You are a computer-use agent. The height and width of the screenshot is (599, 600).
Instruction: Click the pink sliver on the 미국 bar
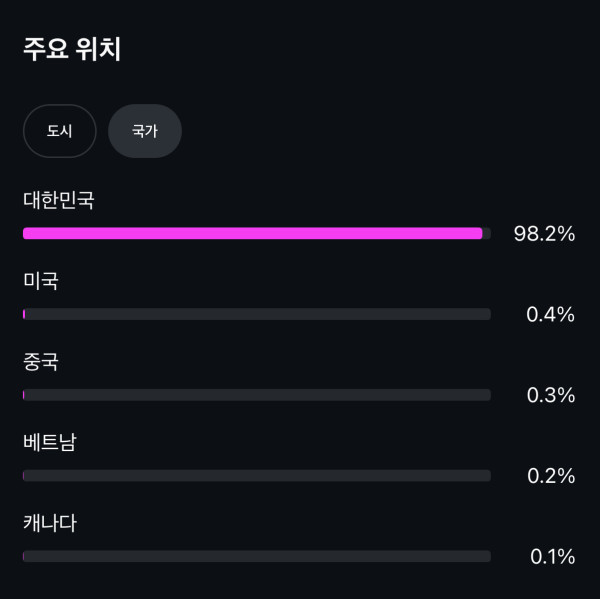click(24, 314)
